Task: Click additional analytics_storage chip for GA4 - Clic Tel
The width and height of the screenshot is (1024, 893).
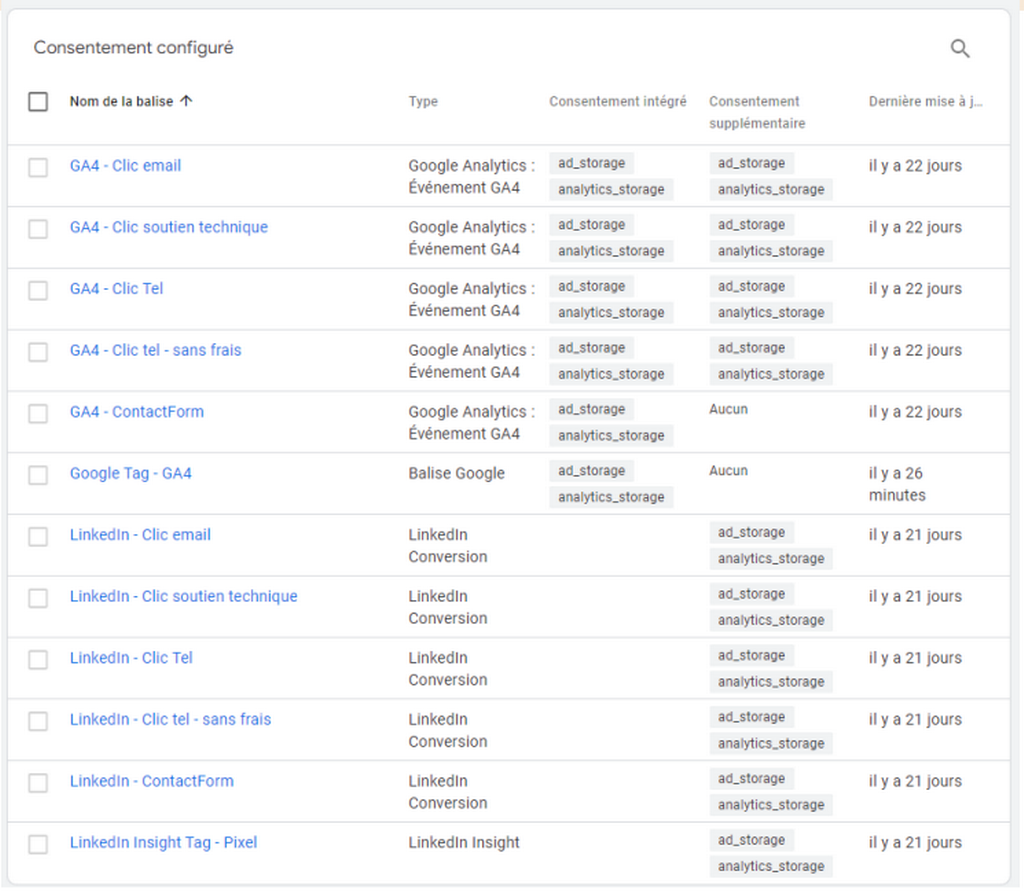Action: click(x=771, y=312)
